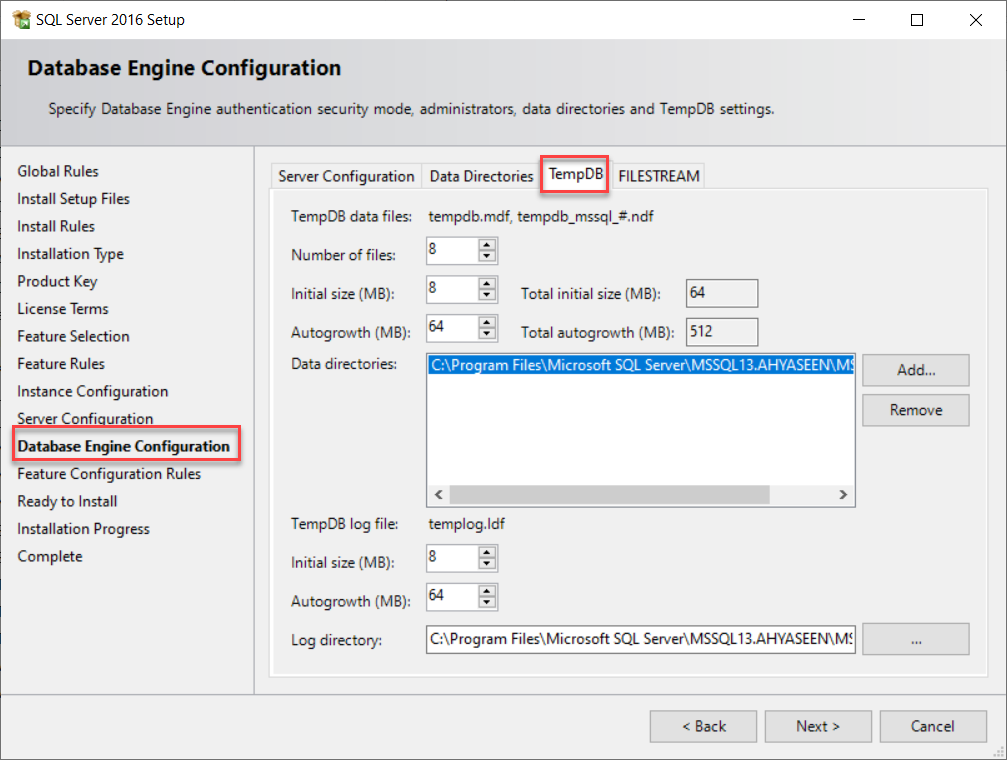This screenshot has height=760, width=1007.
Task: Click the SQL Server Setup title bar icon
Action: click(x=21, y=20)
